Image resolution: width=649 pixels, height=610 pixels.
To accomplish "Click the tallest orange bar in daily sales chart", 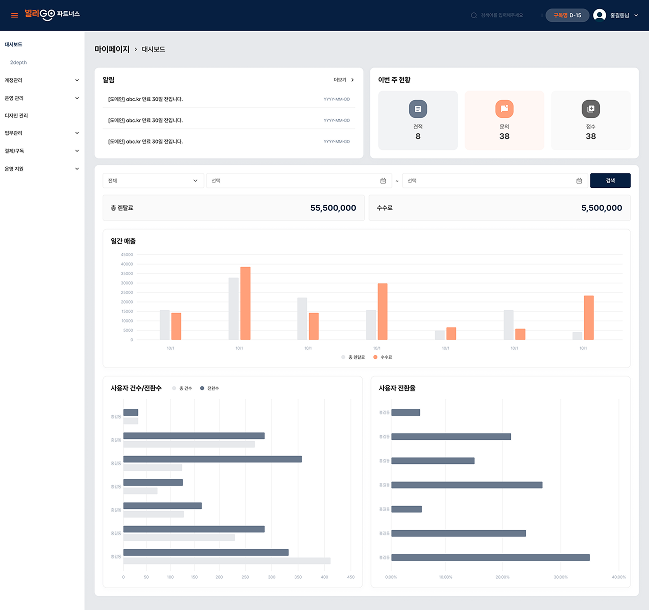I will 245,304.
